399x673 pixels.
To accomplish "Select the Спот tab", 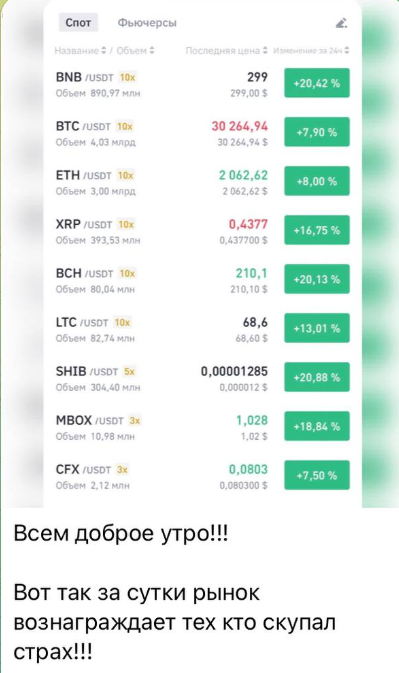I will point(78,23).
